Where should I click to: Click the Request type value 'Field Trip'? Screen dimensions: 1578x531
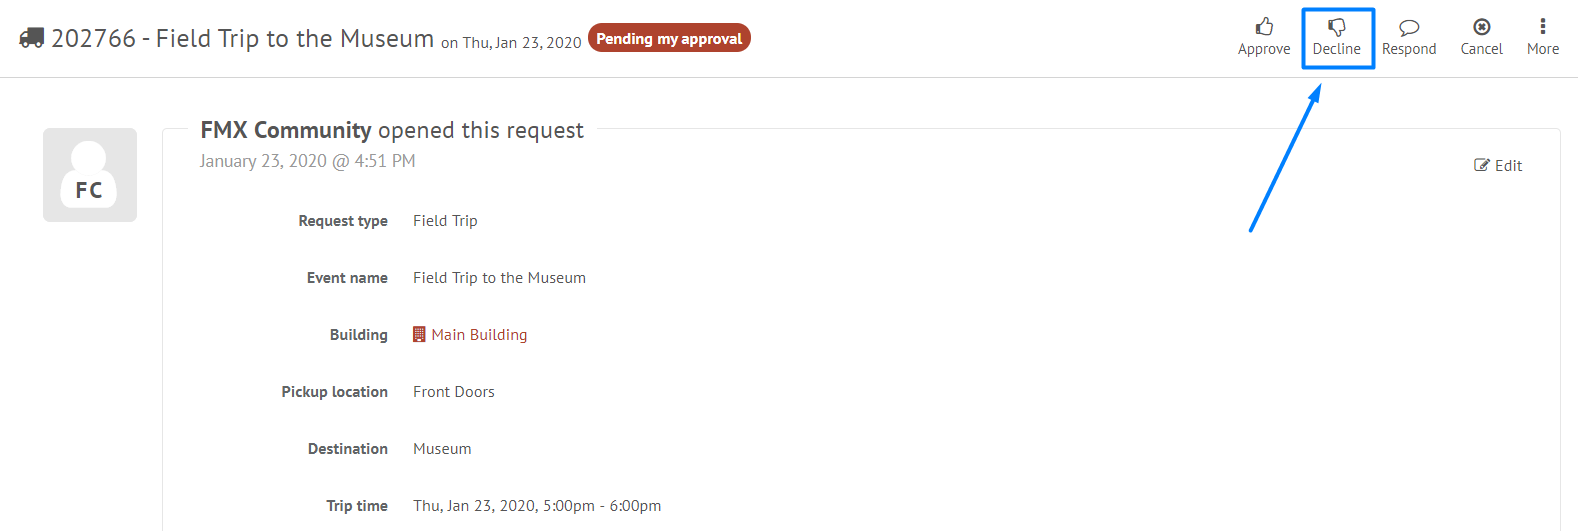445,221
